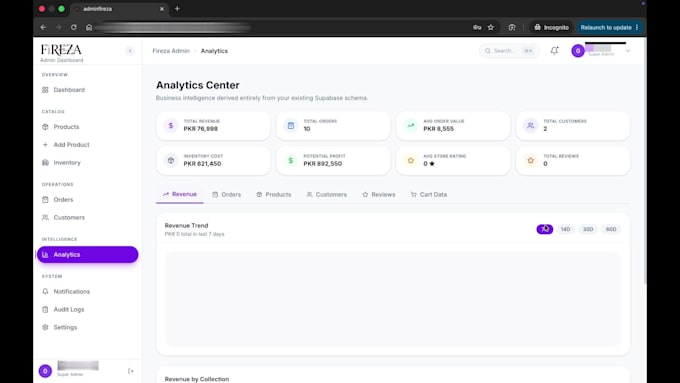Click the Dashboard grid icon
Viewport: 680px width, 383px height.
pos(45,90)
